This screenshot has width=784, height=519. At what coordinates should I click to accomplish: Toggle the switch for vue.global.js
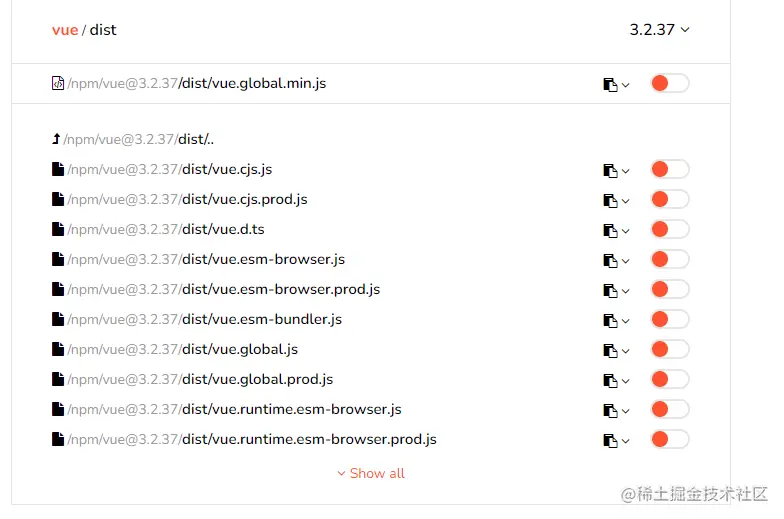[670, 349]
